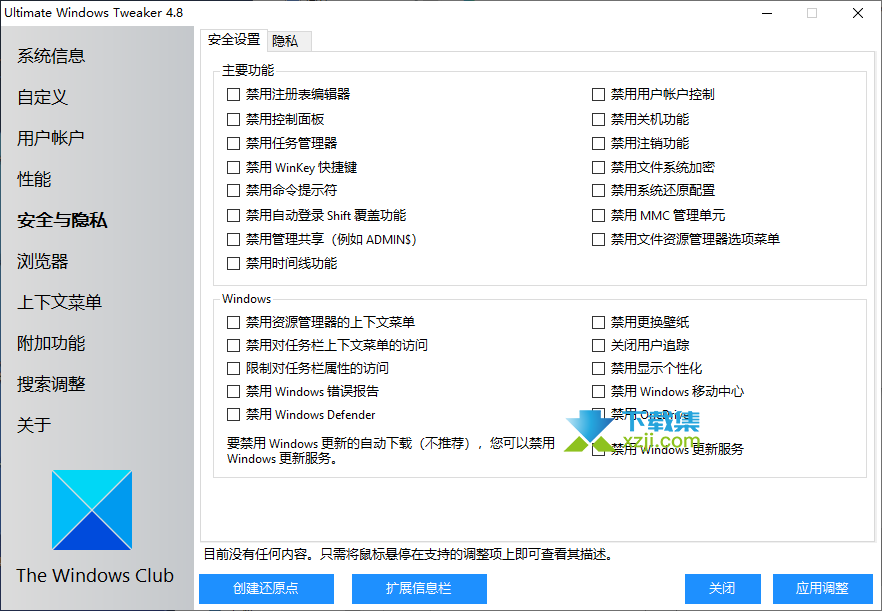Open 上下文菜单 section in sidebar
This screenshot has width=882, height=611.
pyautogui.click(x=60, y=302)
